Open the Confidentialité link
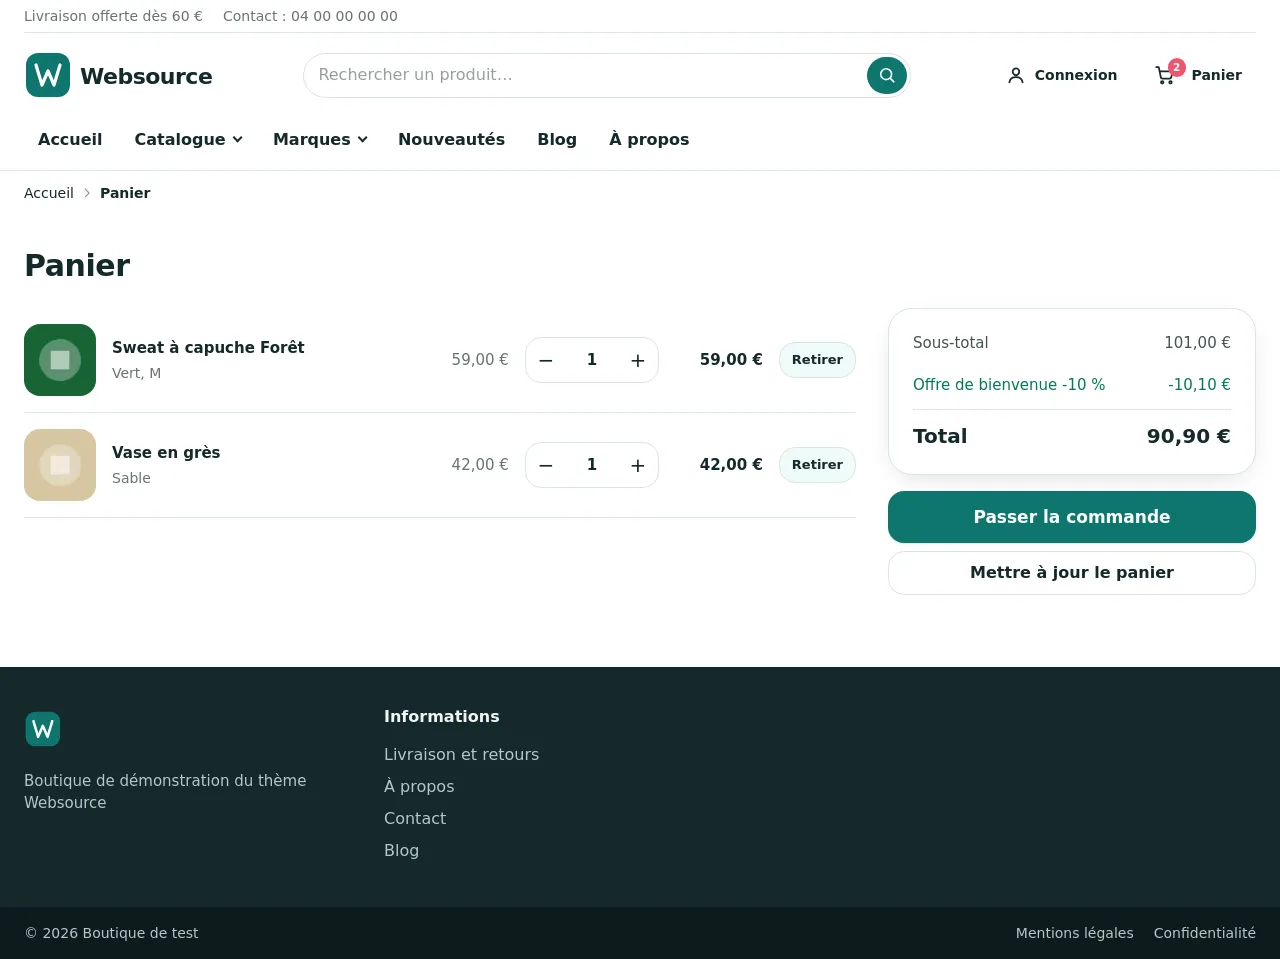 pyautogui.click(x=1204, y=933)
